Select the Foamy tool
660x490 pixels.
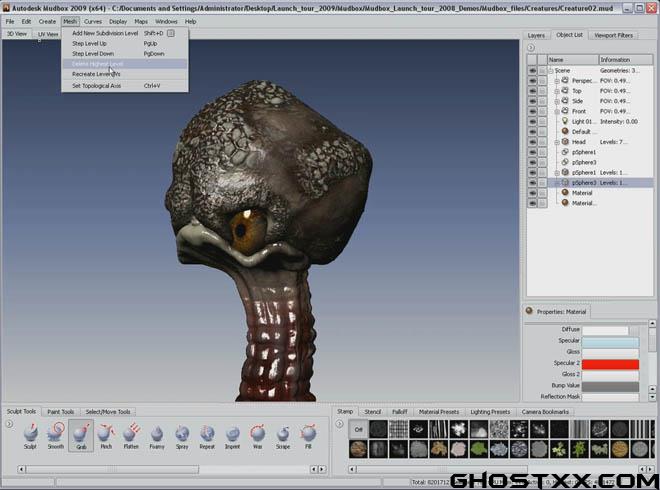(157, 436)
